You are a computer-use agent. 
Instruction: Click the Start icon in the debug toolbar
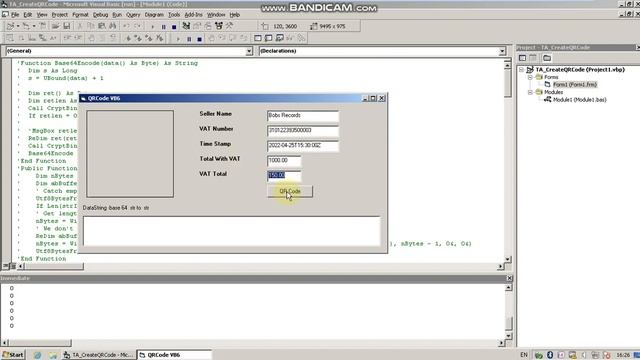coord(178,39)
